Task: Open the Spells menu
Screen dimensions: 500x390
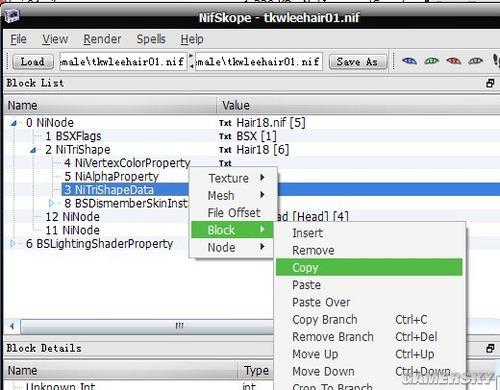Action: point(151,39)
